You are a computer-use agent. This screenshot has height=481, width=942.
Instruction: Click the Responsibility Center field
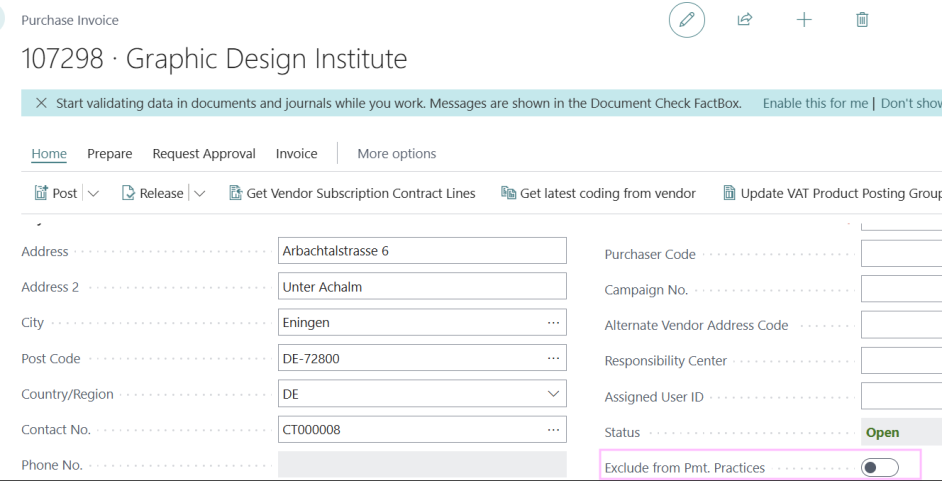point(901,361)
